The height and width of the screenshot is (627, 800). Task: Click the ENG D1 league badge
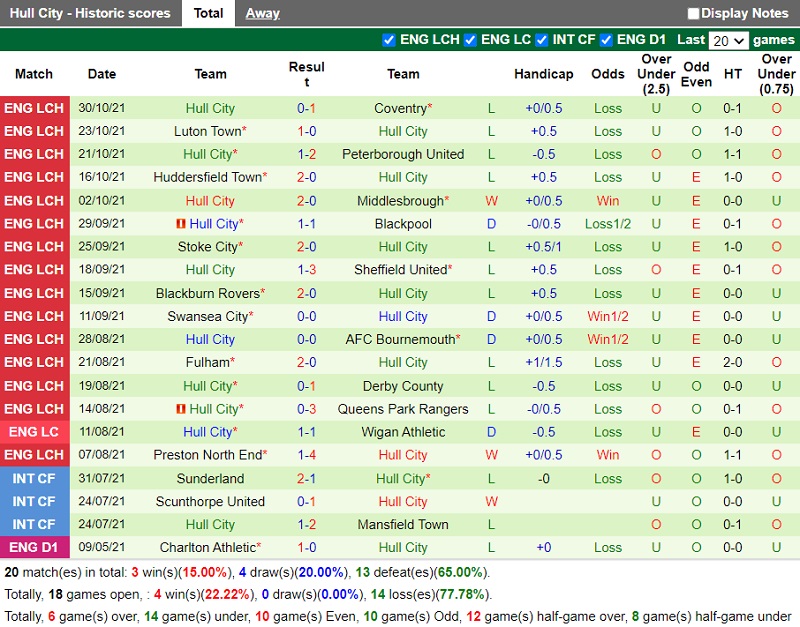click(x=34, y=547)
